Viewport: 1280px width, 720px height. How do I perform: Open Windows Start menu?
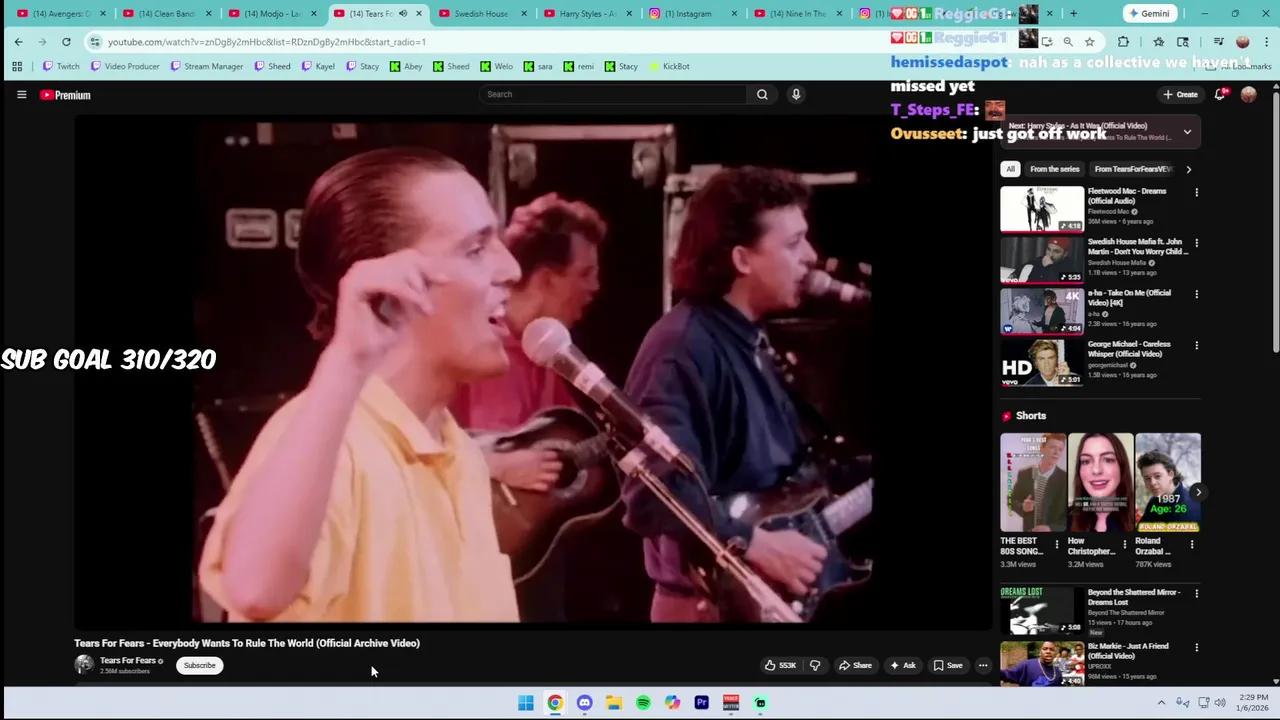[x=526, y=703]
